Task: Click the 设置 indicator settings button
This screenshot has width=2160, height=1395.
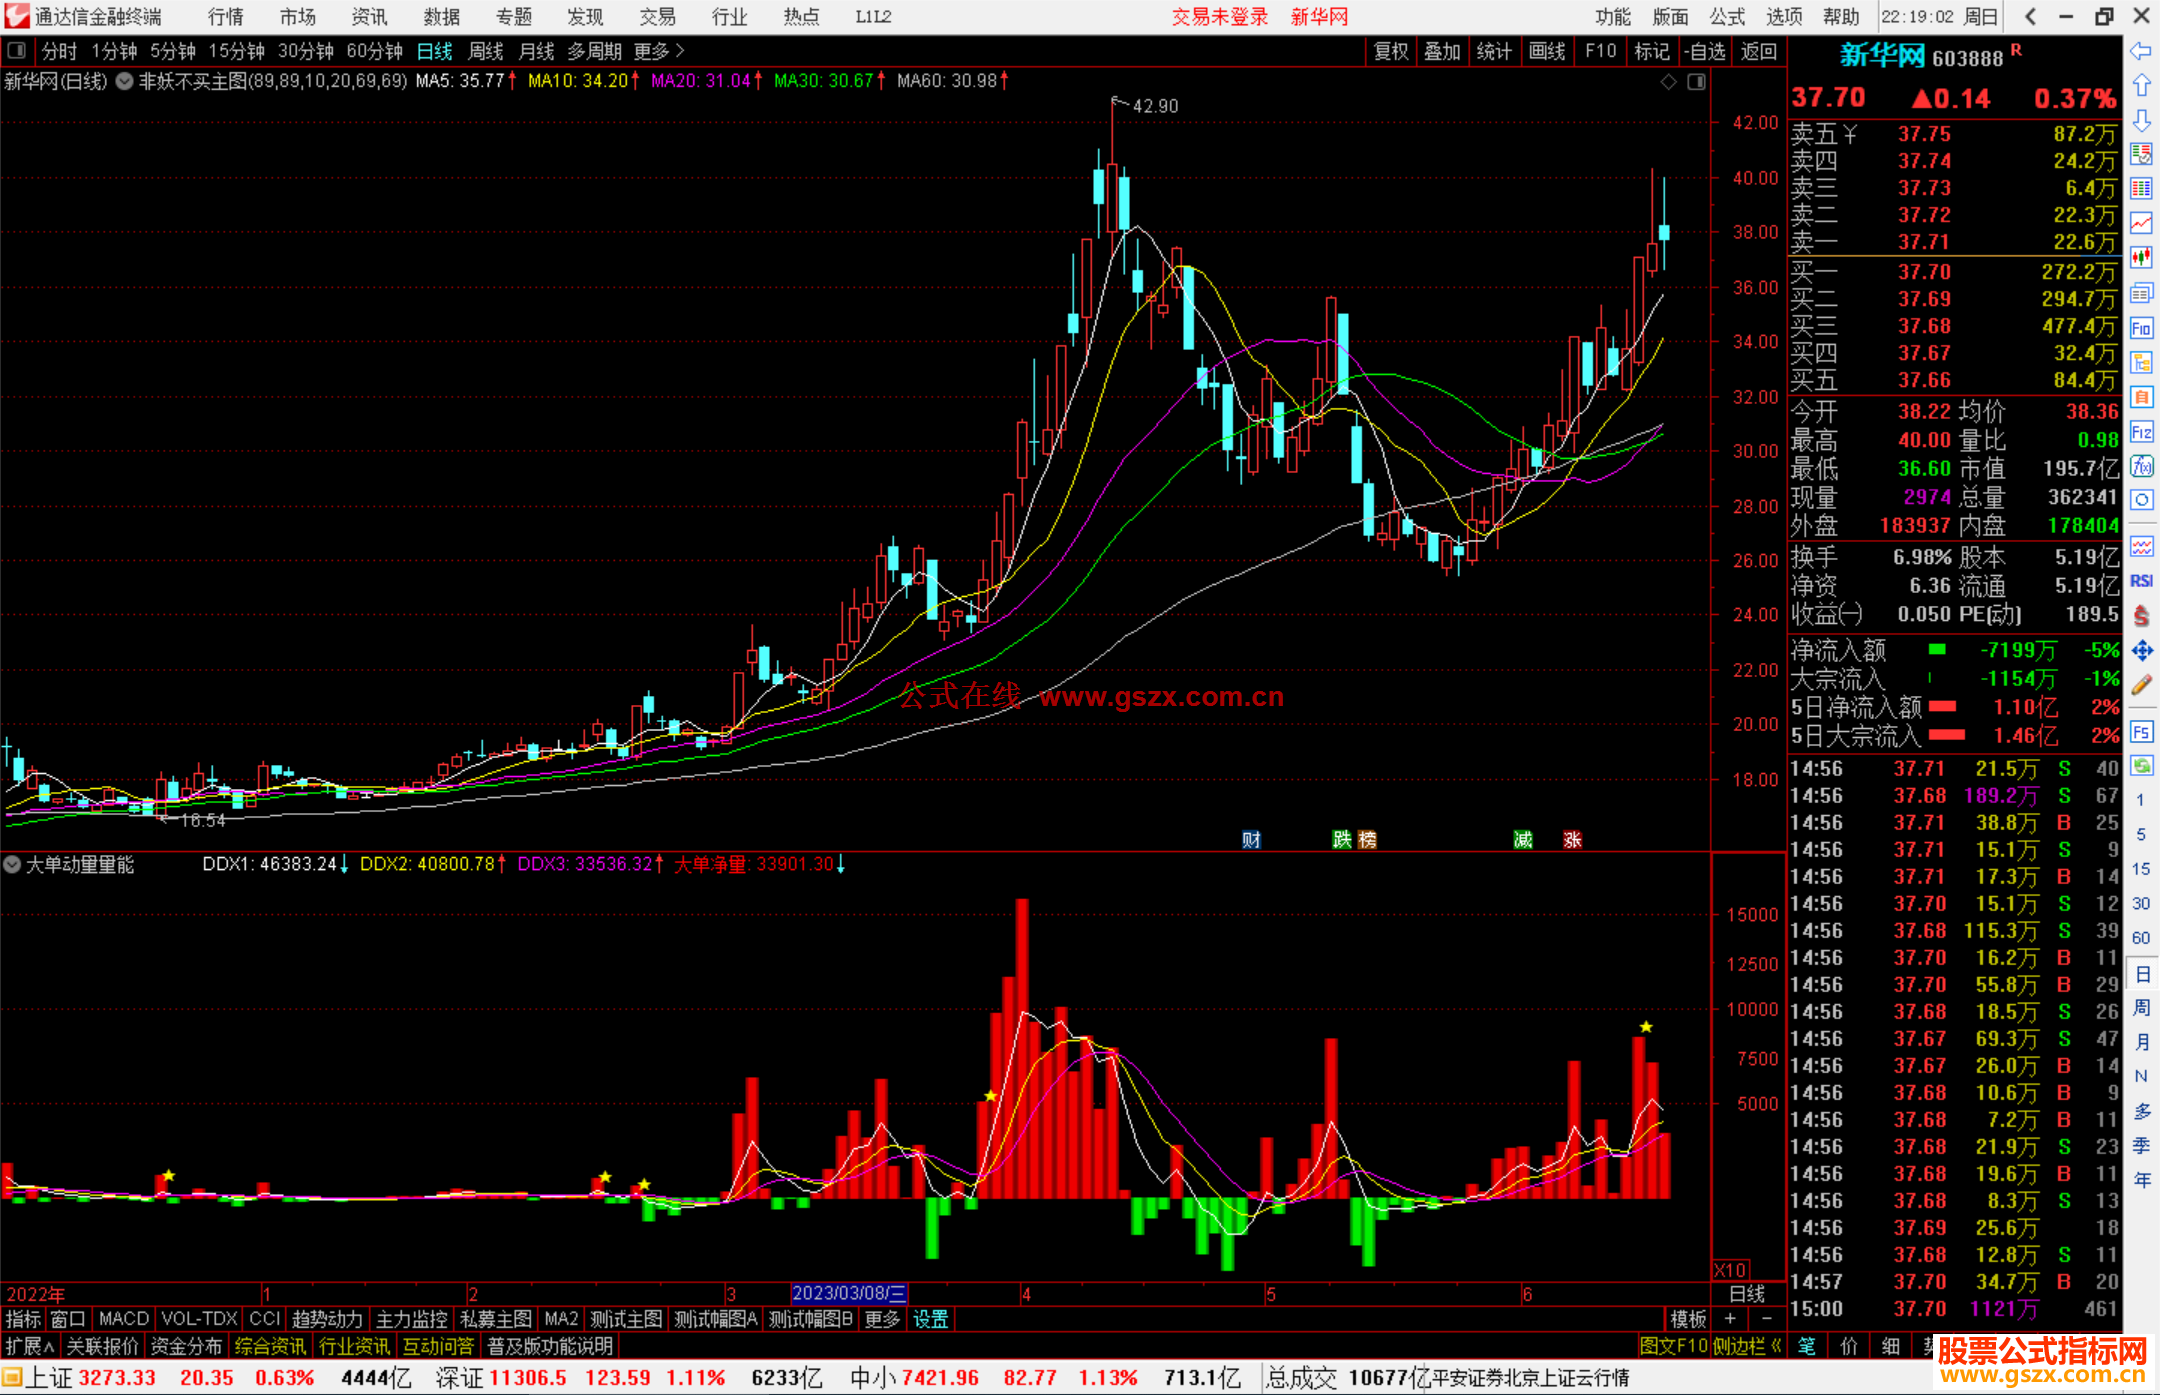Action: (930, 1319)
